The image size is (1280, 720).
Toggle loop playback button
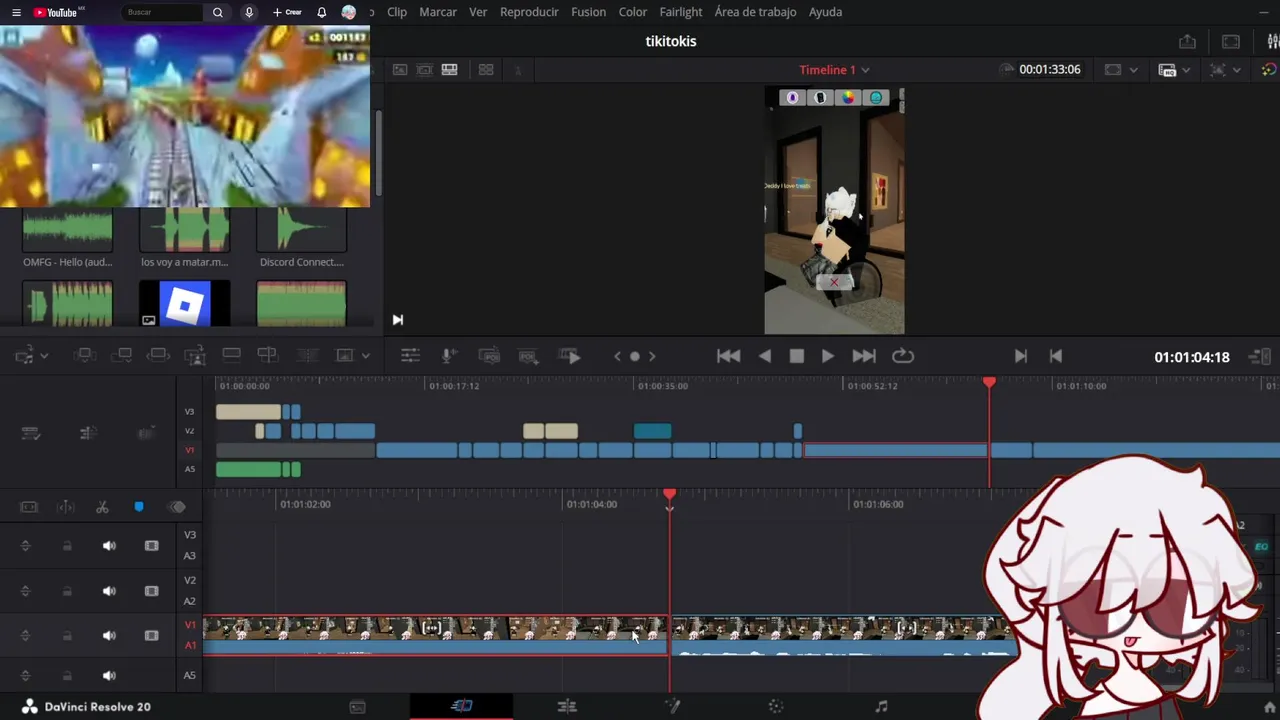(x=903, y=356)
